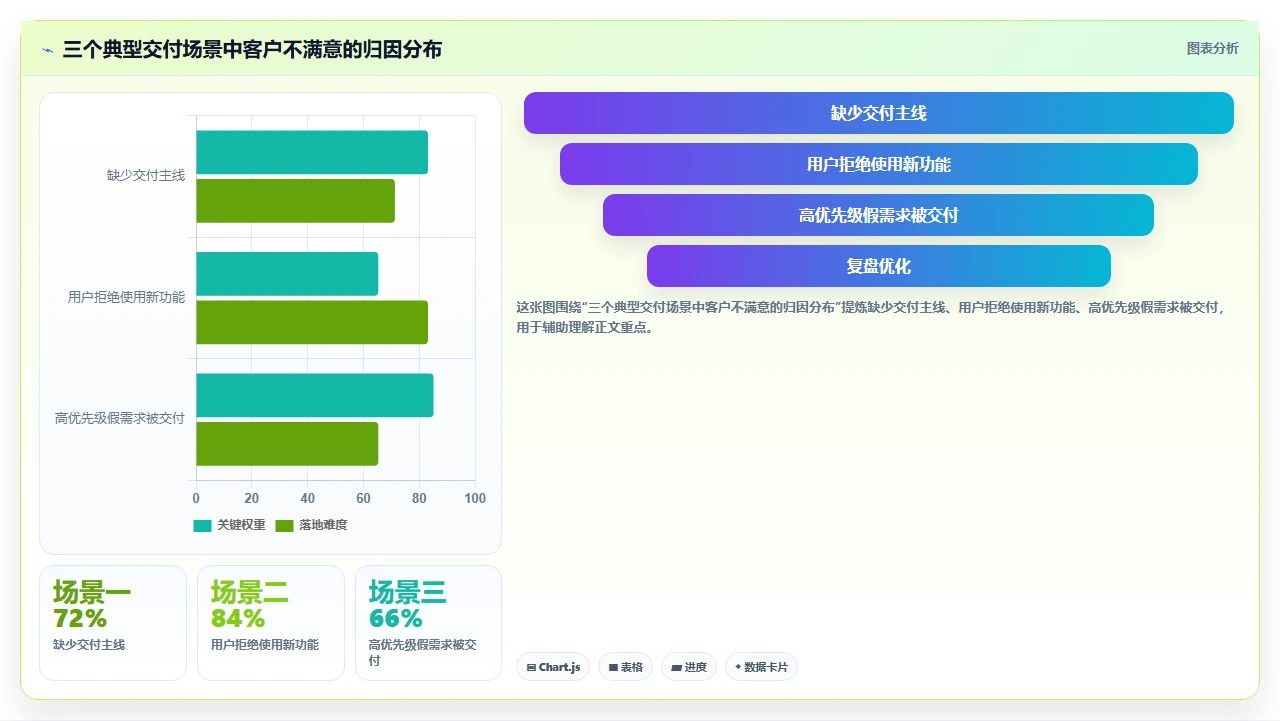The width and height of the screenshot is (1280, 721).
Task: Click 关键权重 bar for 高优先级假需求被交付
Action: [x=315, y=395]
